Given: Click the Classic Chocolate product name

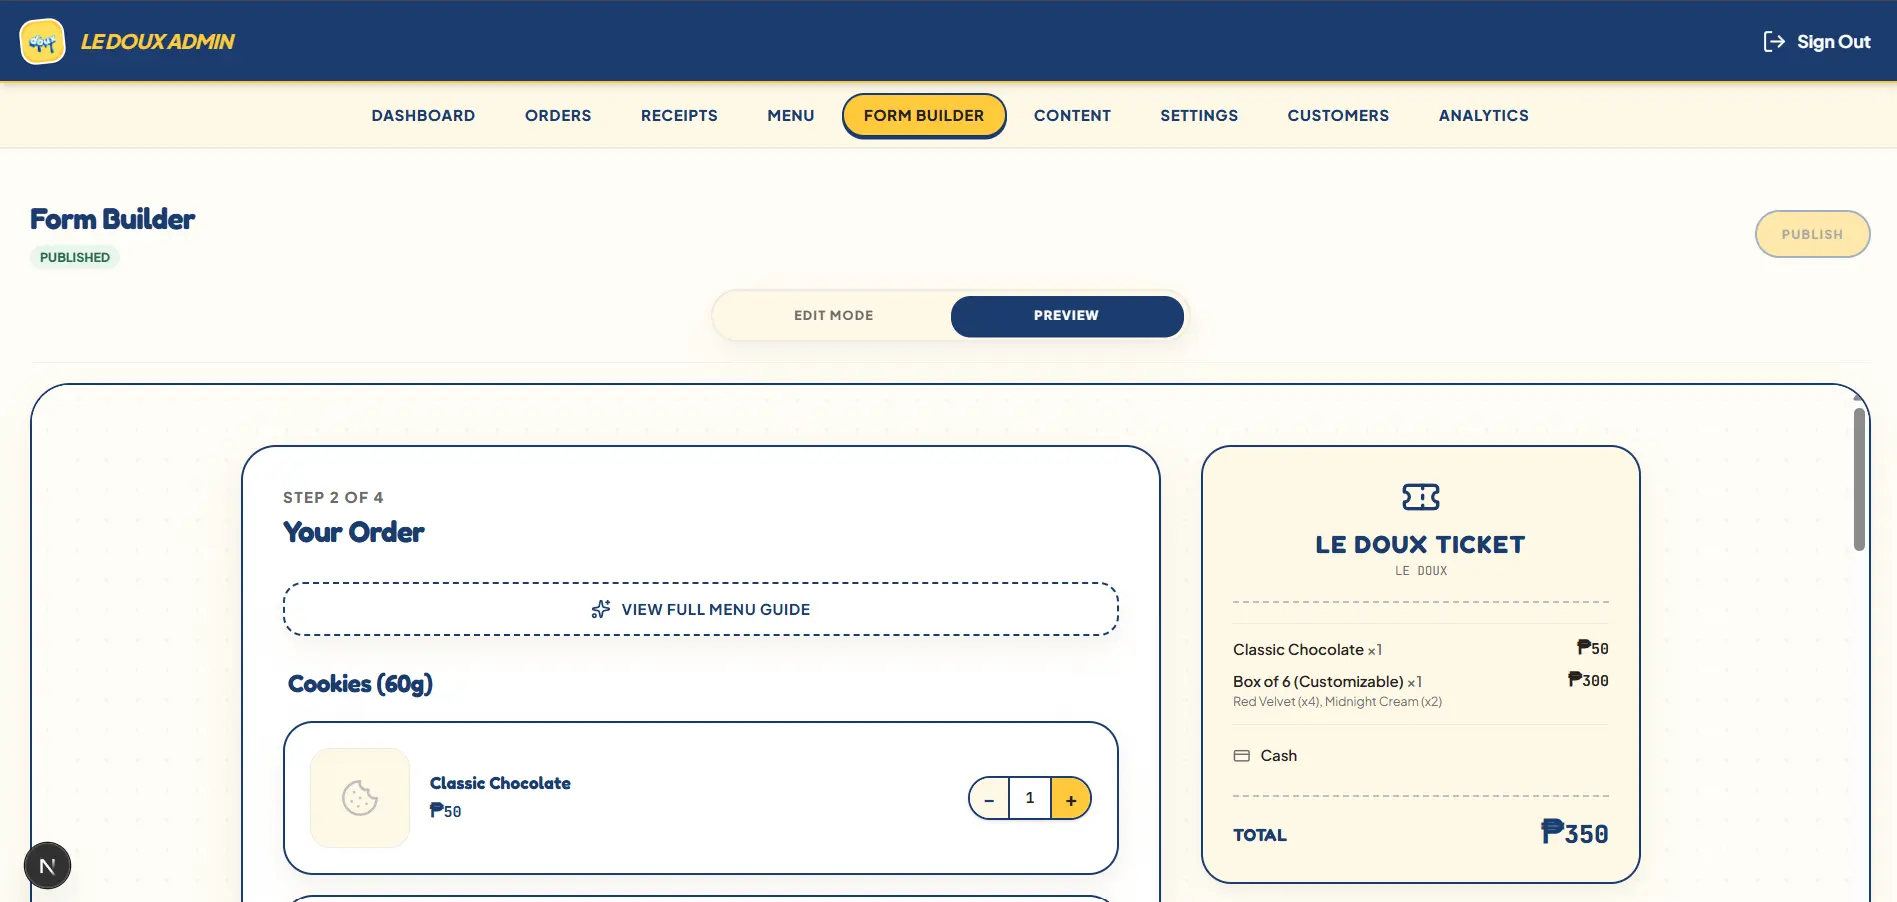Looking at the screenshot, I should click(x=500, y=783).
